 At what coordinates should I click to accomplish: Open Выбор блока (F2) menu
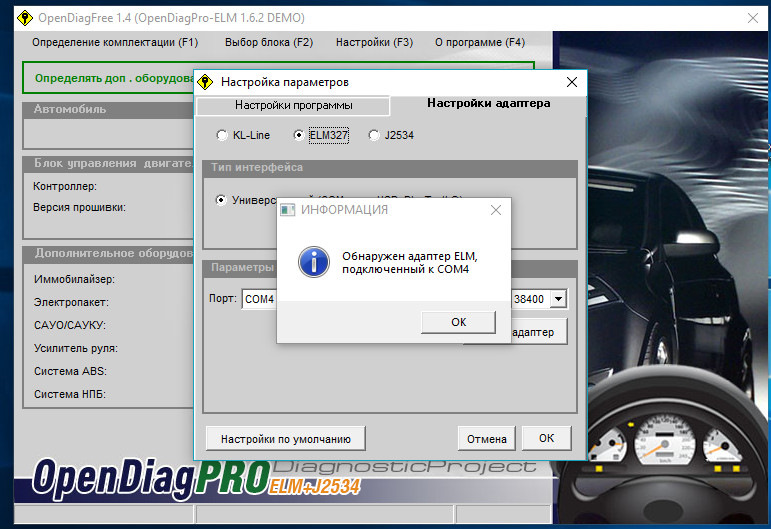(x=269, y=42)
